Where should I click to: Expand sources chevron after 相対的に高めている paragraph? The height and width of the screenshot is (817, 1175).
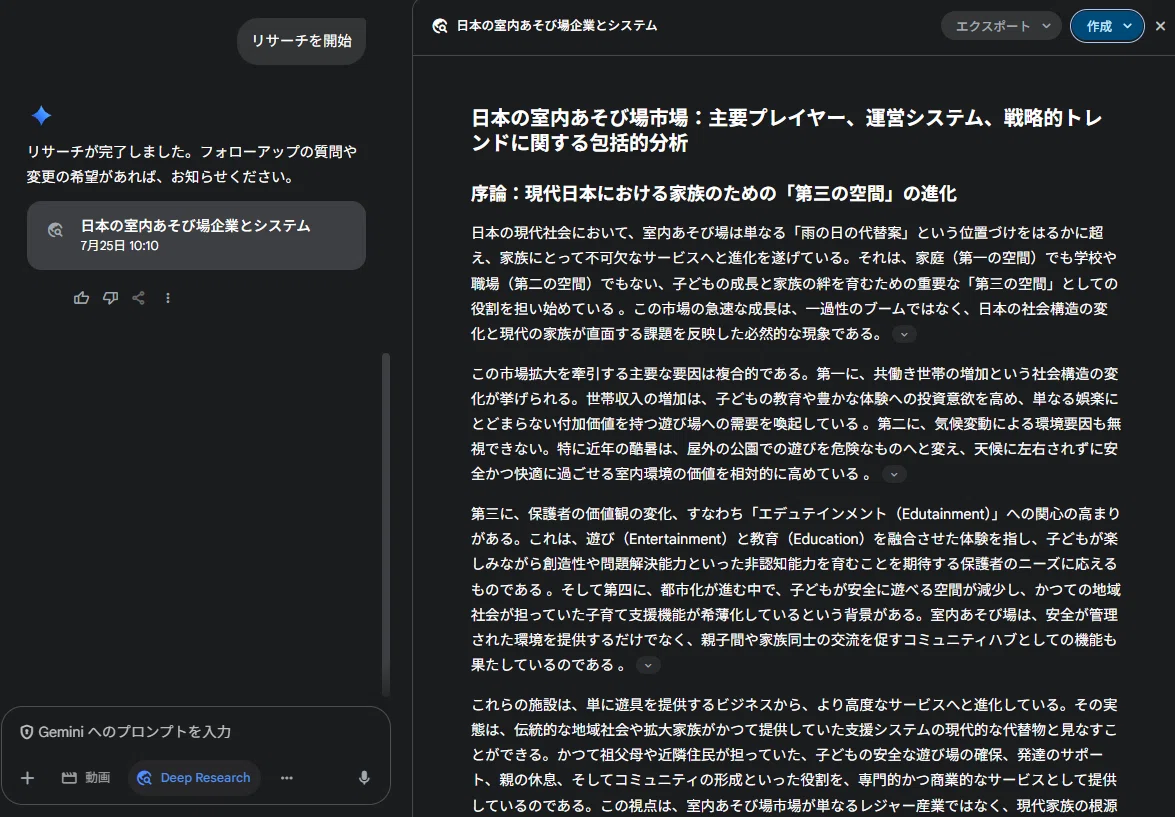[x=894, y=474]
